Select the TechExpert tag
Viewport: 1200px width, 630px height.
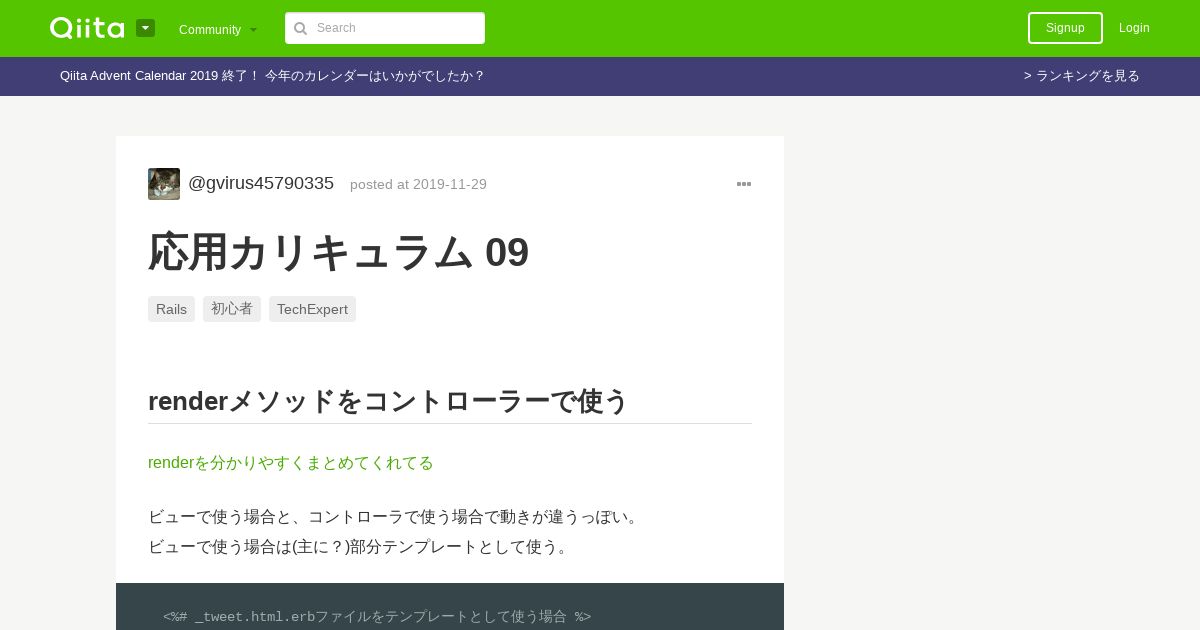coord(312,309)
